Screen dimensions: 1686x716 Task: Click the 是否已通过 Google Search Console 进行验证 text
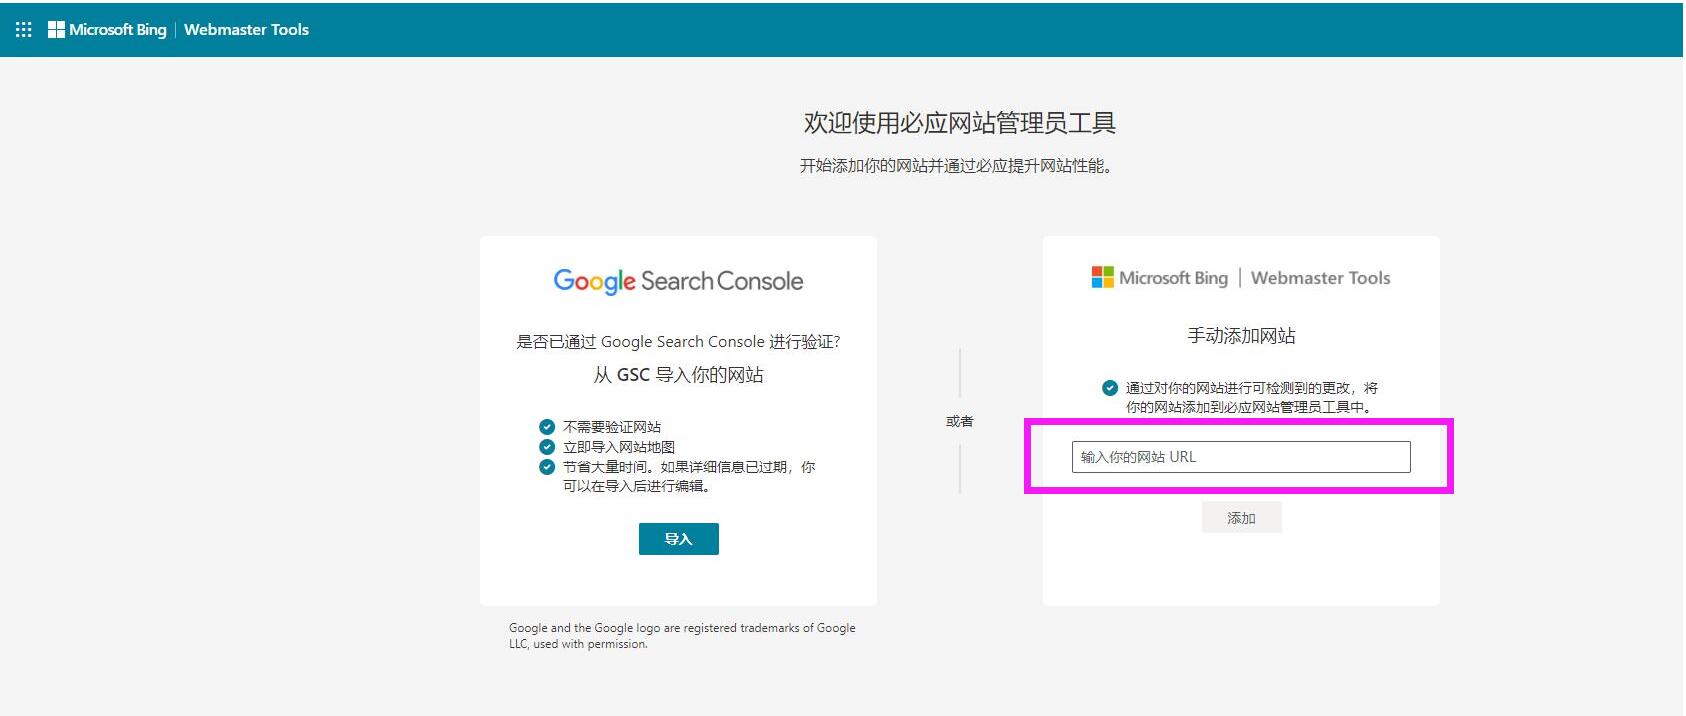(678, 342)
